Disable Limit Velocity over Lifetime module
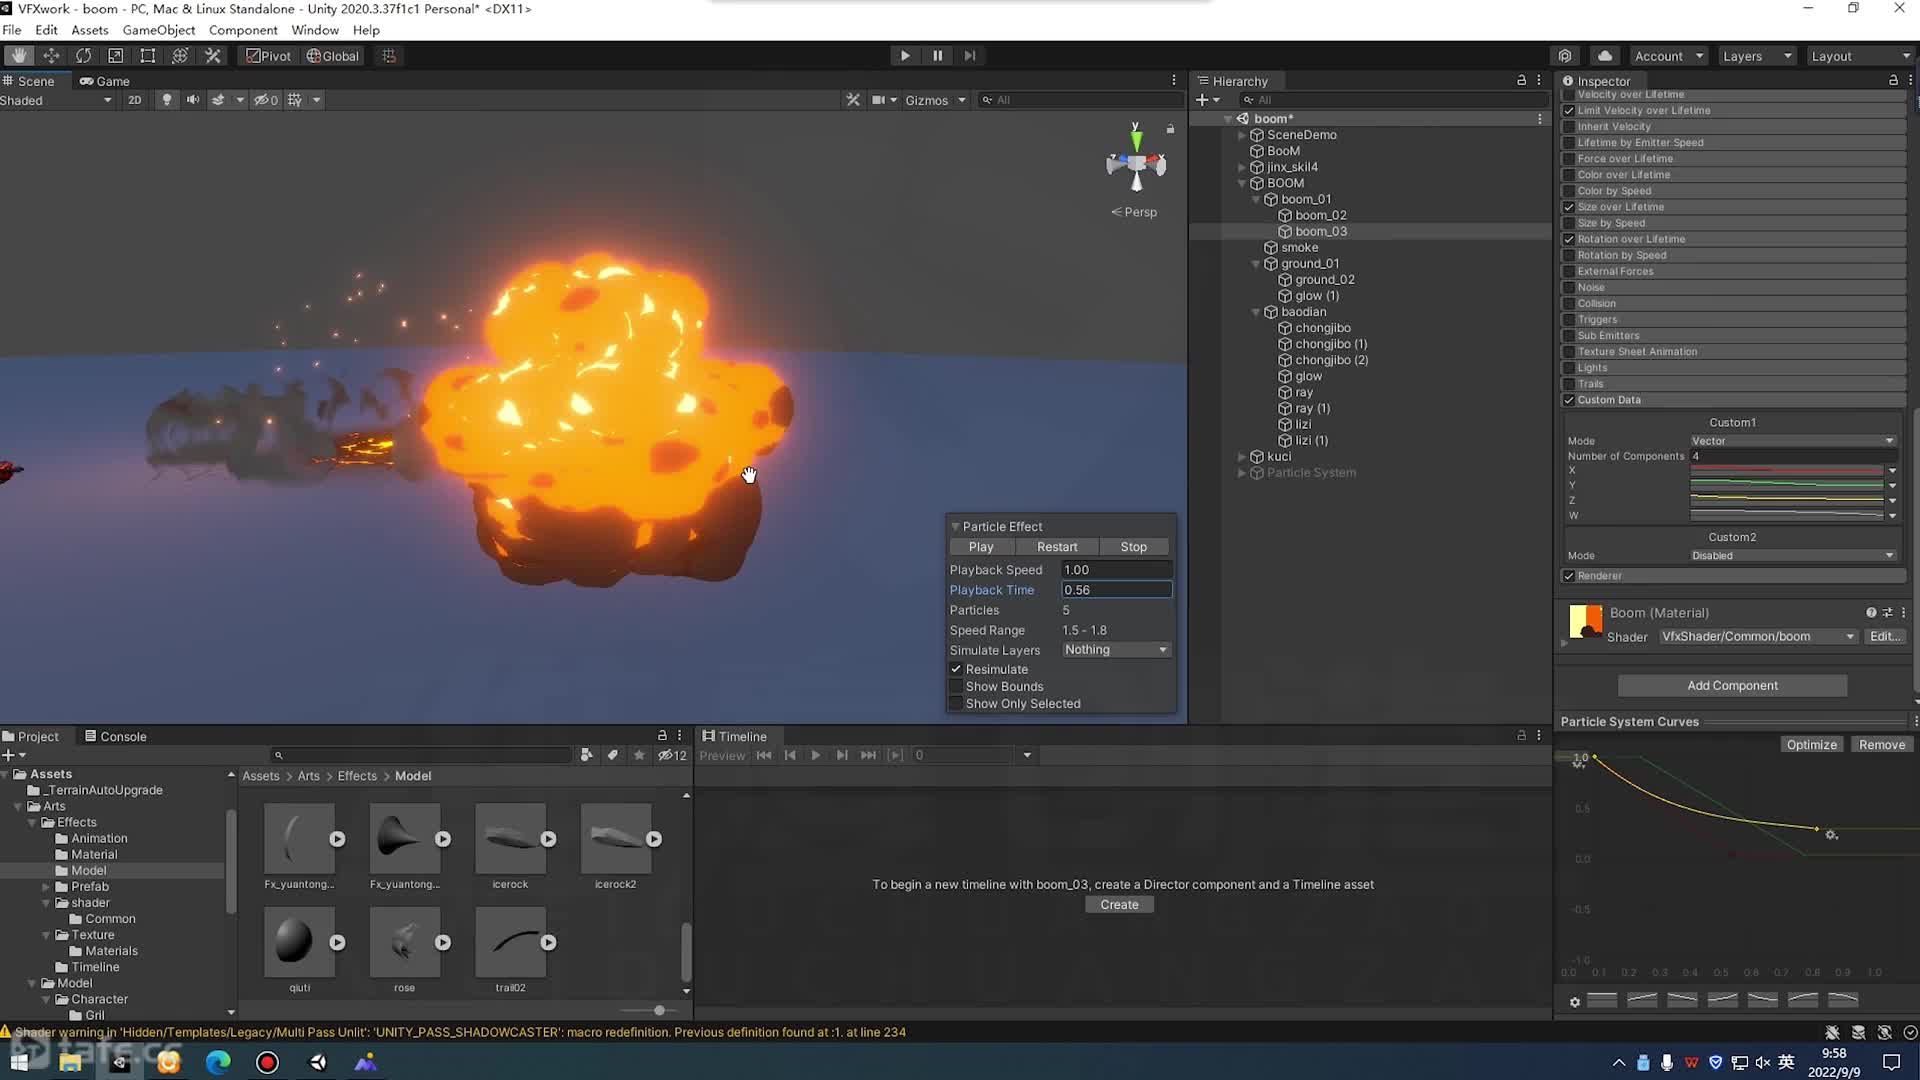Screen dimensions: 1920x1080 click(1569, 111)
